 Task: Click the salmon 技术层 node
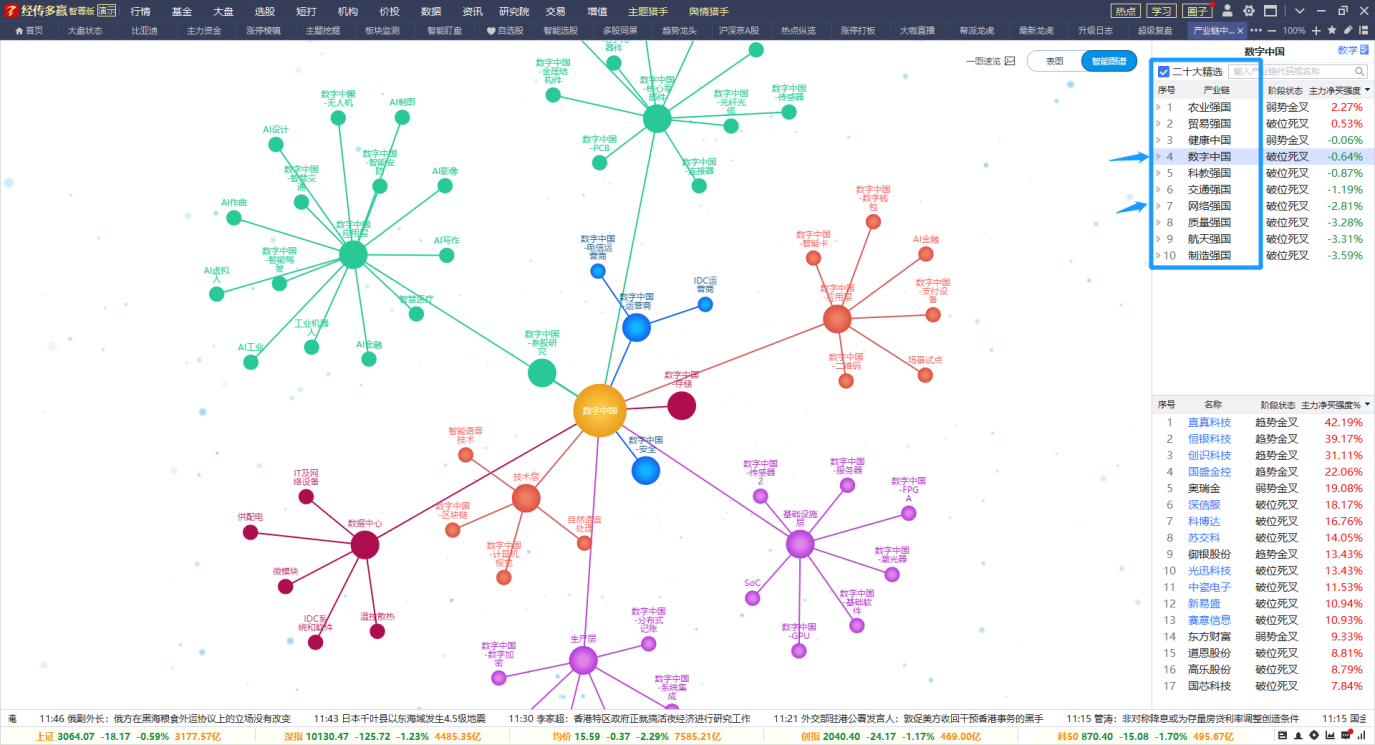[526, 498]
